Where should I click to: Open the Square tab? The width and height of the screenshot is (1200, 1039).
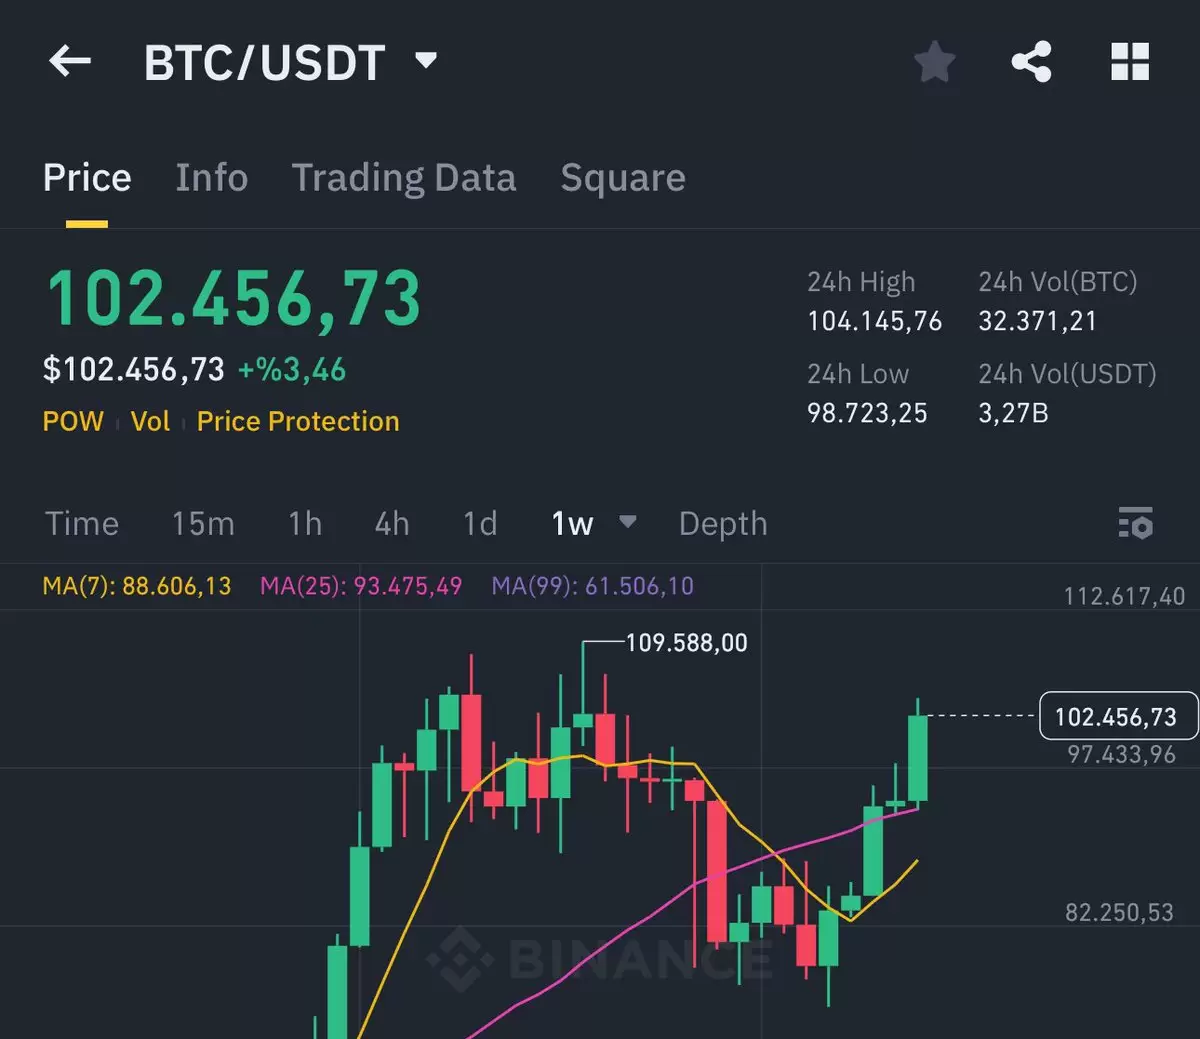[x=623, y=178]
